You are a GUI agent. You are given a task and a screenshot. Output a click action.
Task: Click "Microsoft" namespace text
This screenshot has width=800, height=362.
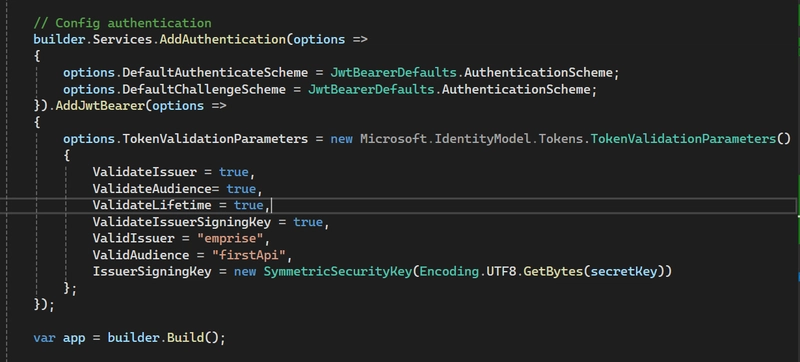[x=393, y=139]
